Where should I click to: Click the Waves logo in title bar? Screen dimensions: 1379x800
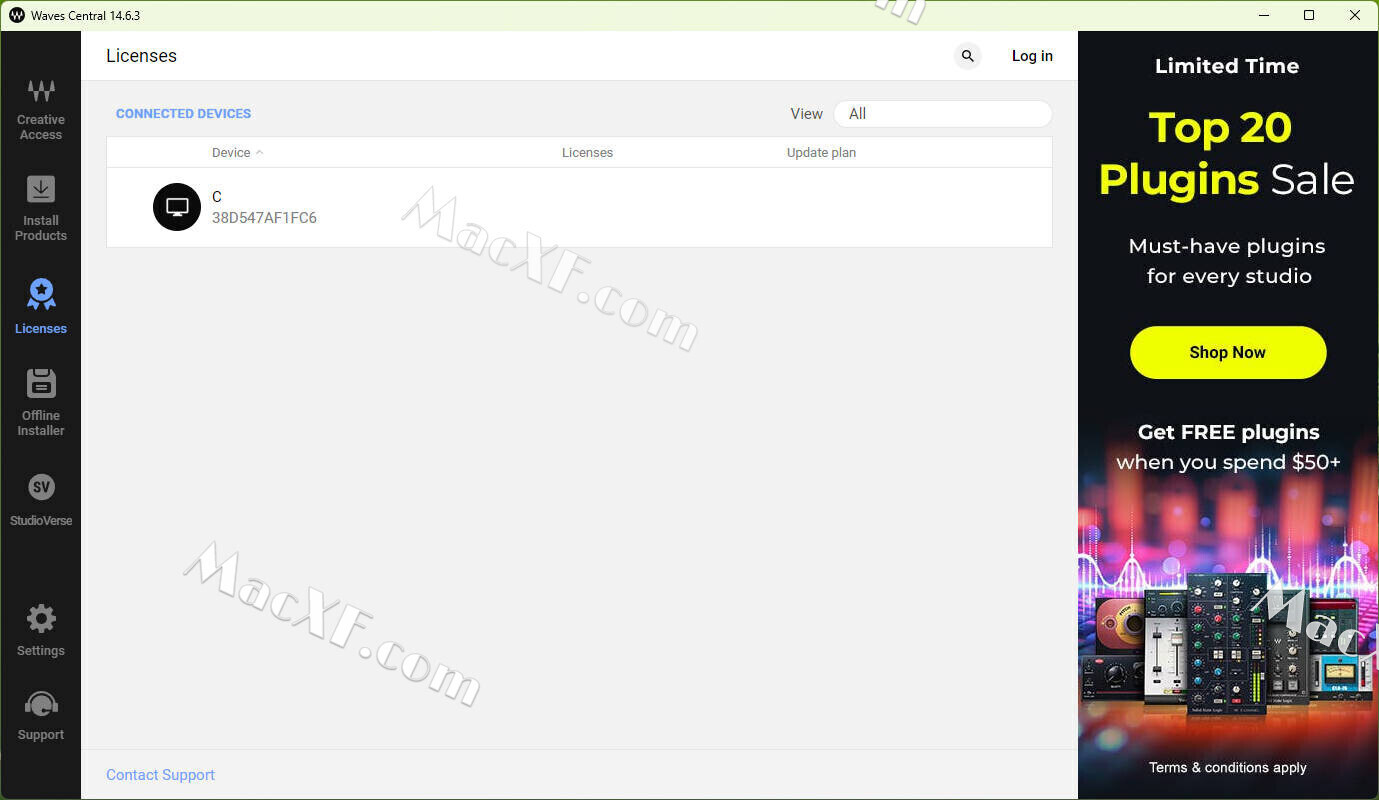[17, 15]
